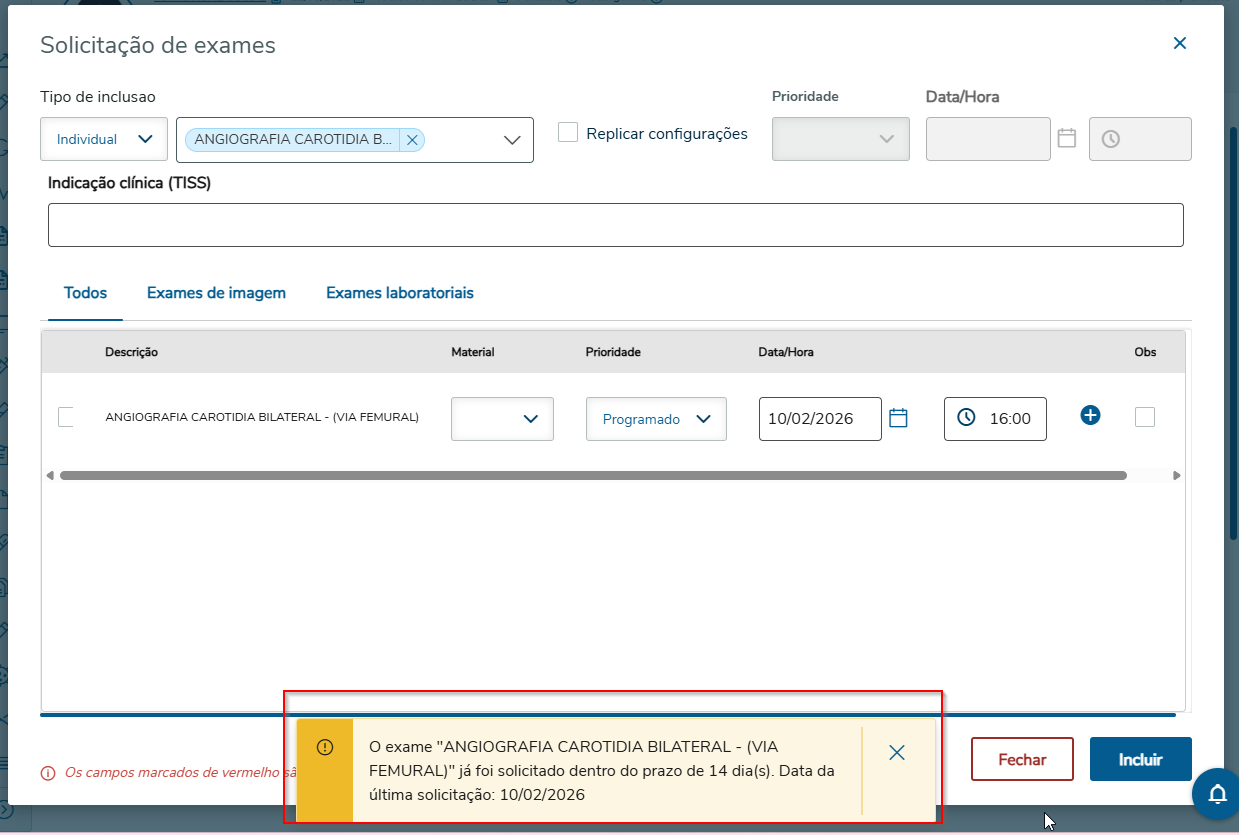Expand the Material dropdown in the exam row
Image resolution: width=1239 pixels, height=835 pixels.
pyautogui.click(x=502, y=419)
